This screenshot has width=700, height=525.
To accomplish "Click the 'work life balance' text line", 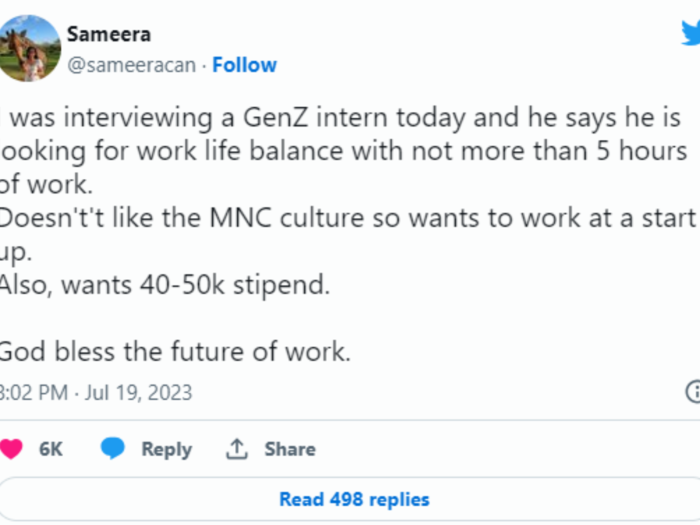I will tap(343, 152).
